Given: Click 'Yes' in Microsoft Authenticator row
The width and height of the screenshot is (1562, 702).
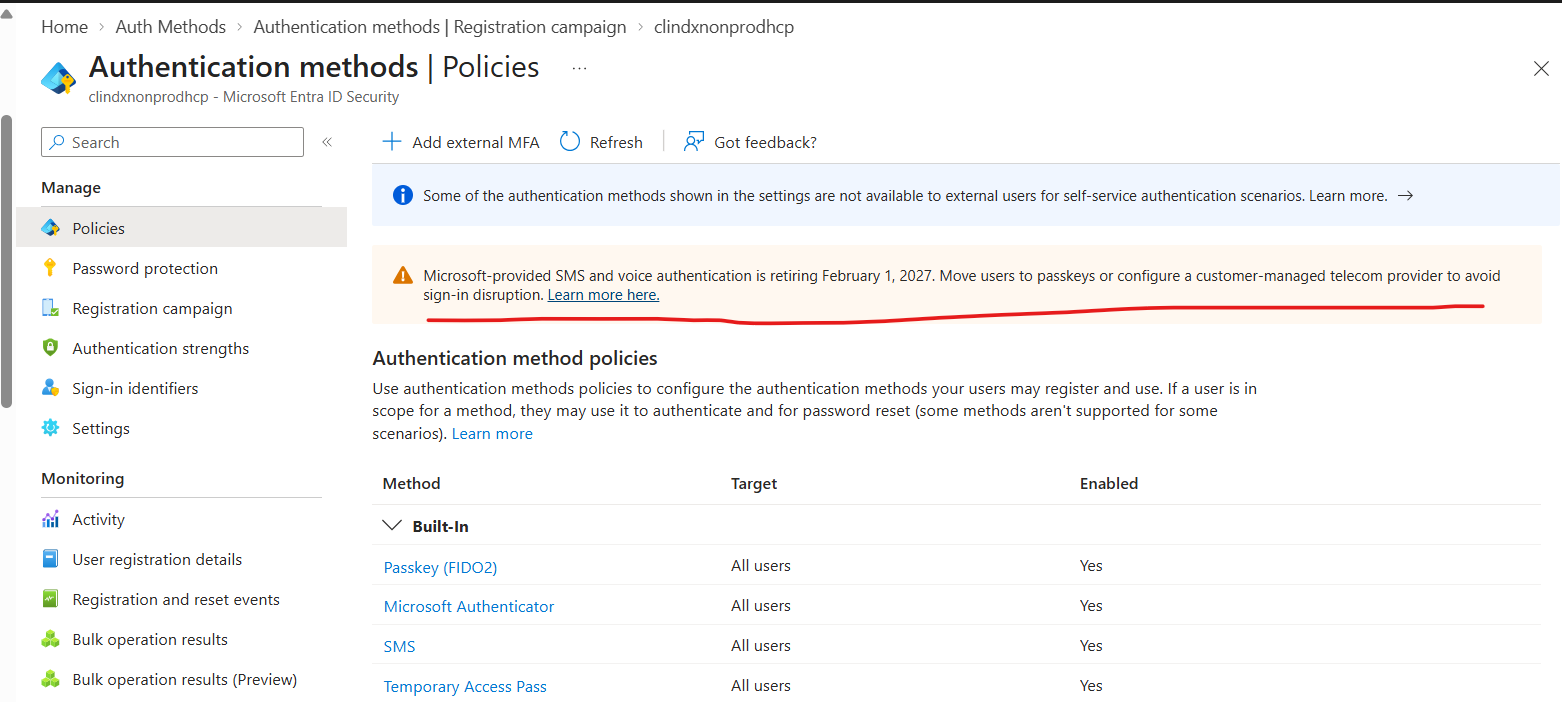Looking at the screenshot, I should [x=1091, y=605].
